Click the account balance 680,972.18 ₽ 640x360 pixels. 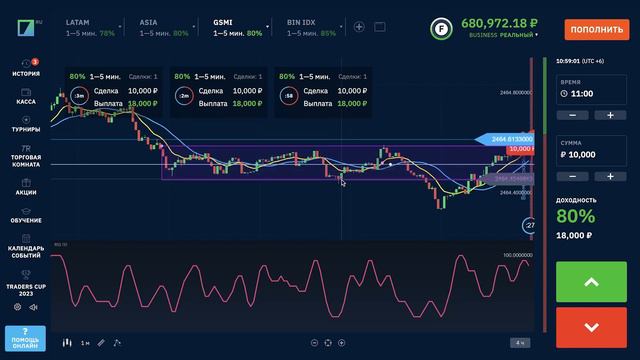coord(499,23)
